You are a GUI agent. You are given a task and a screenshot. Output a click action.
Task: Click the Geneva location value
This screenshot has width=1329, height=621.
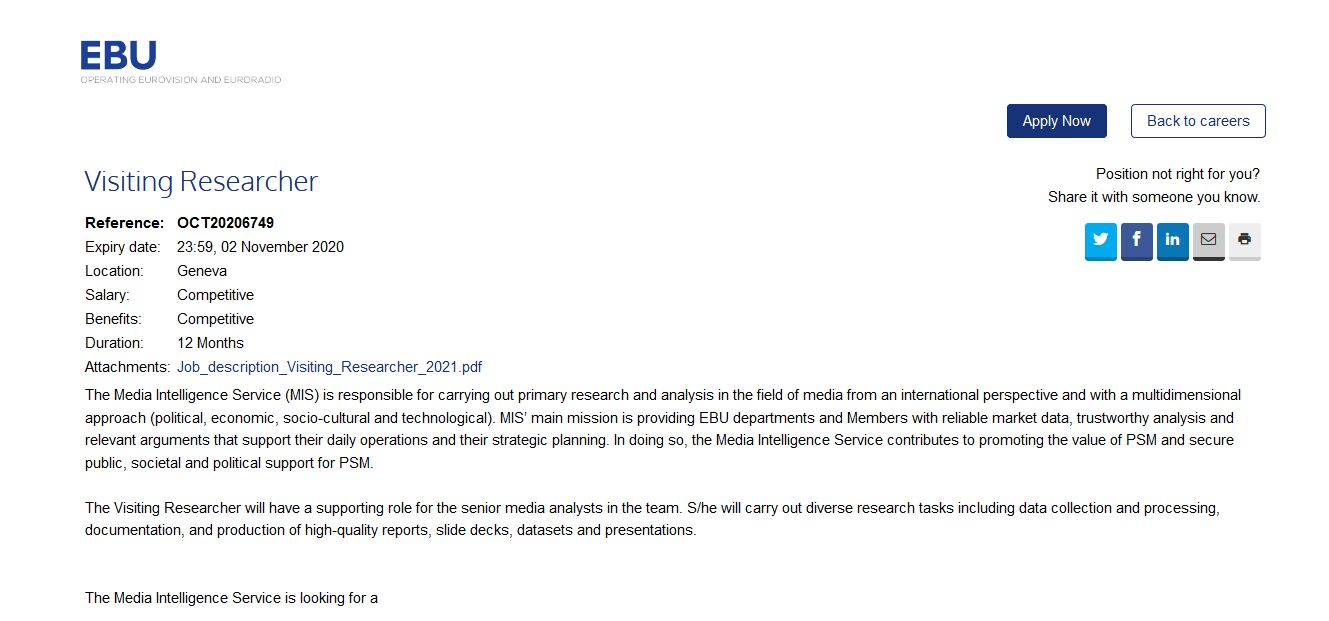[202, 271]
